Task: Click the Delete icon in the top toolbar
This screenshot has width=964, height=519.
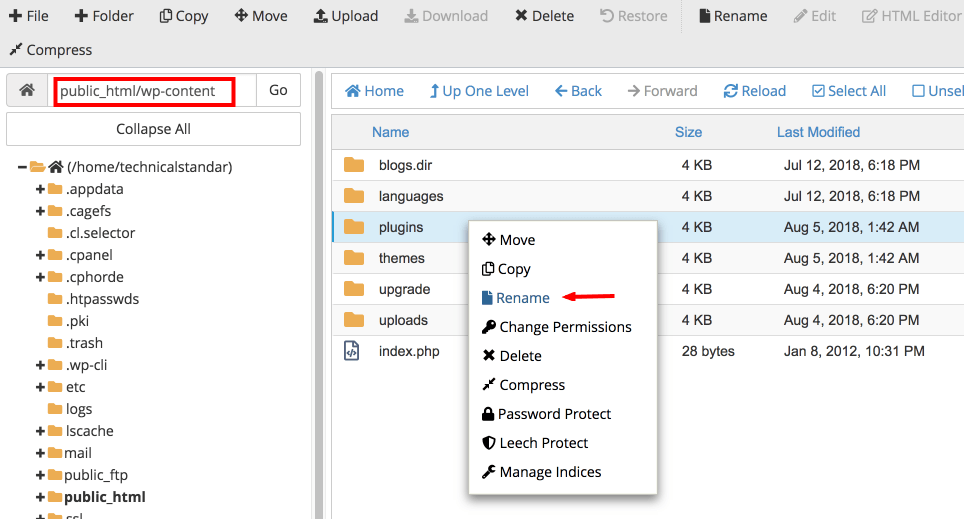Action: 521,16
